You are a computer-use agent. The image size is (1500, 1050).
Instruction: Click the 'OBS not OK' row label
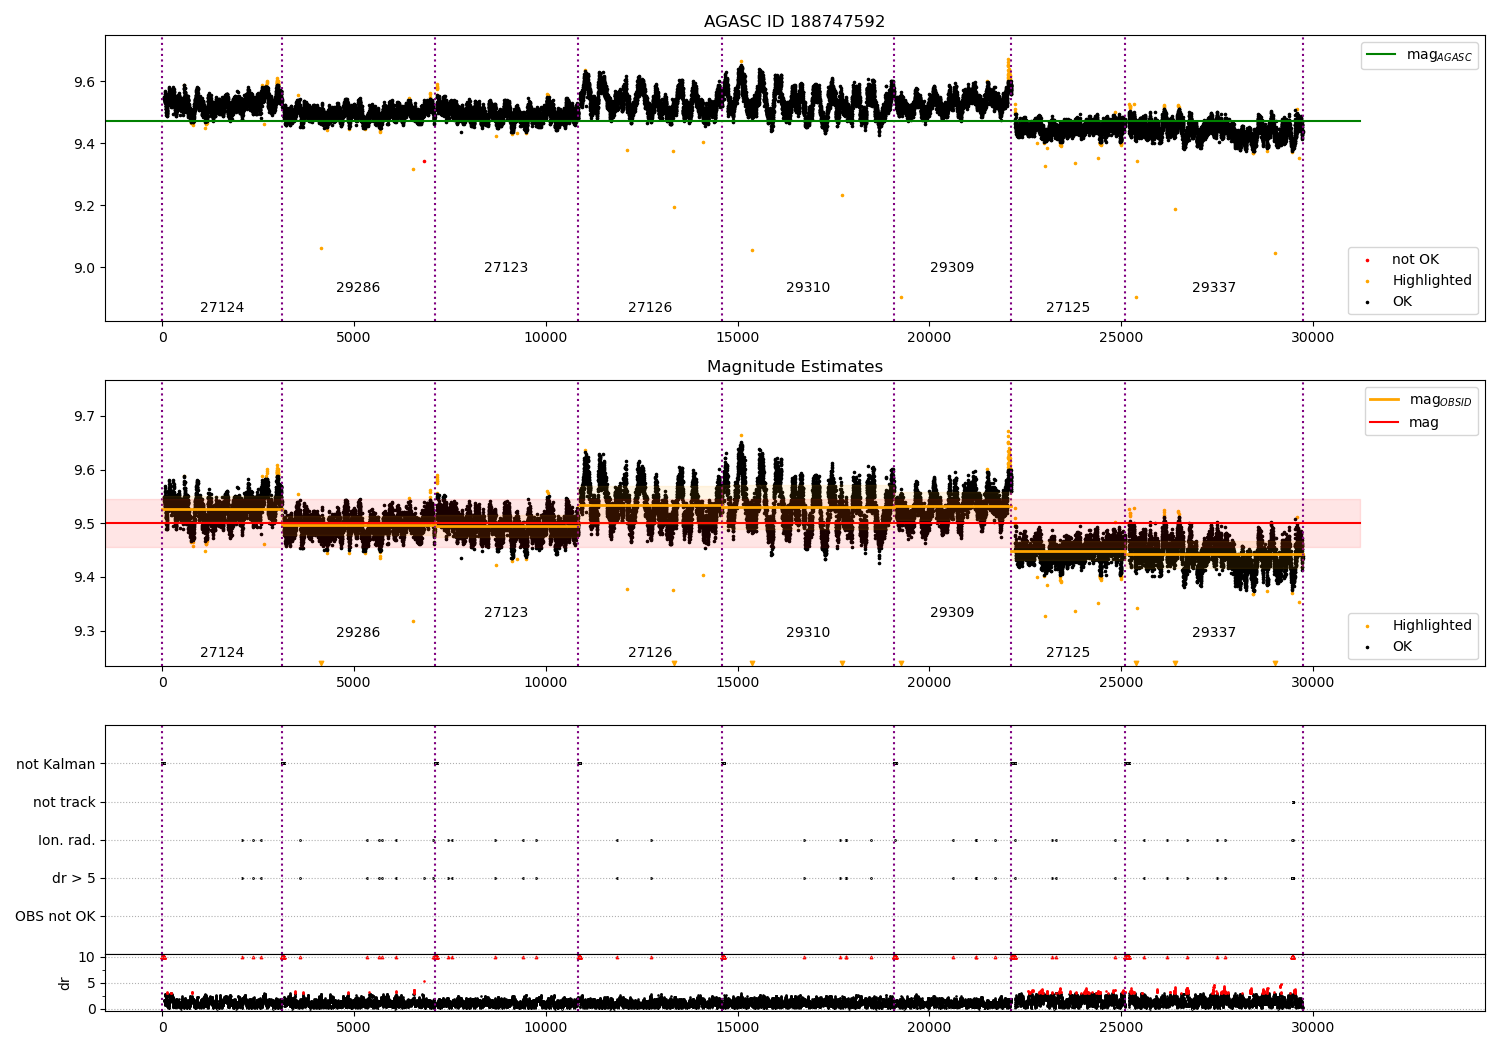tap(56, 916)
